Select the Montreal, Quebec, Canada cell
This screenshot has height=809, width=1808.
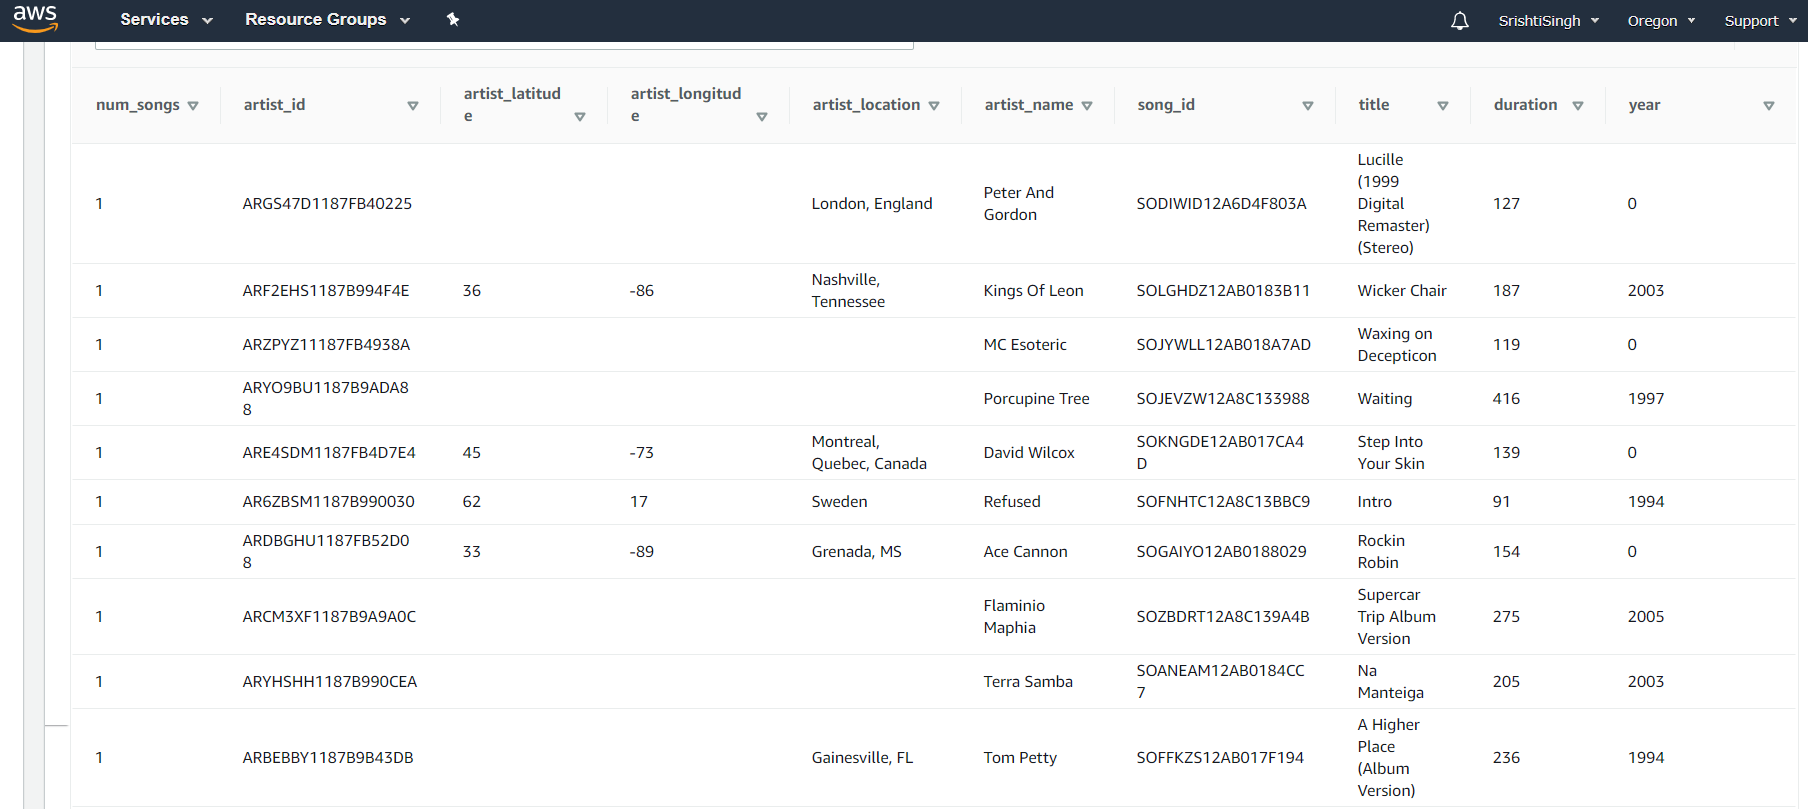869,453
